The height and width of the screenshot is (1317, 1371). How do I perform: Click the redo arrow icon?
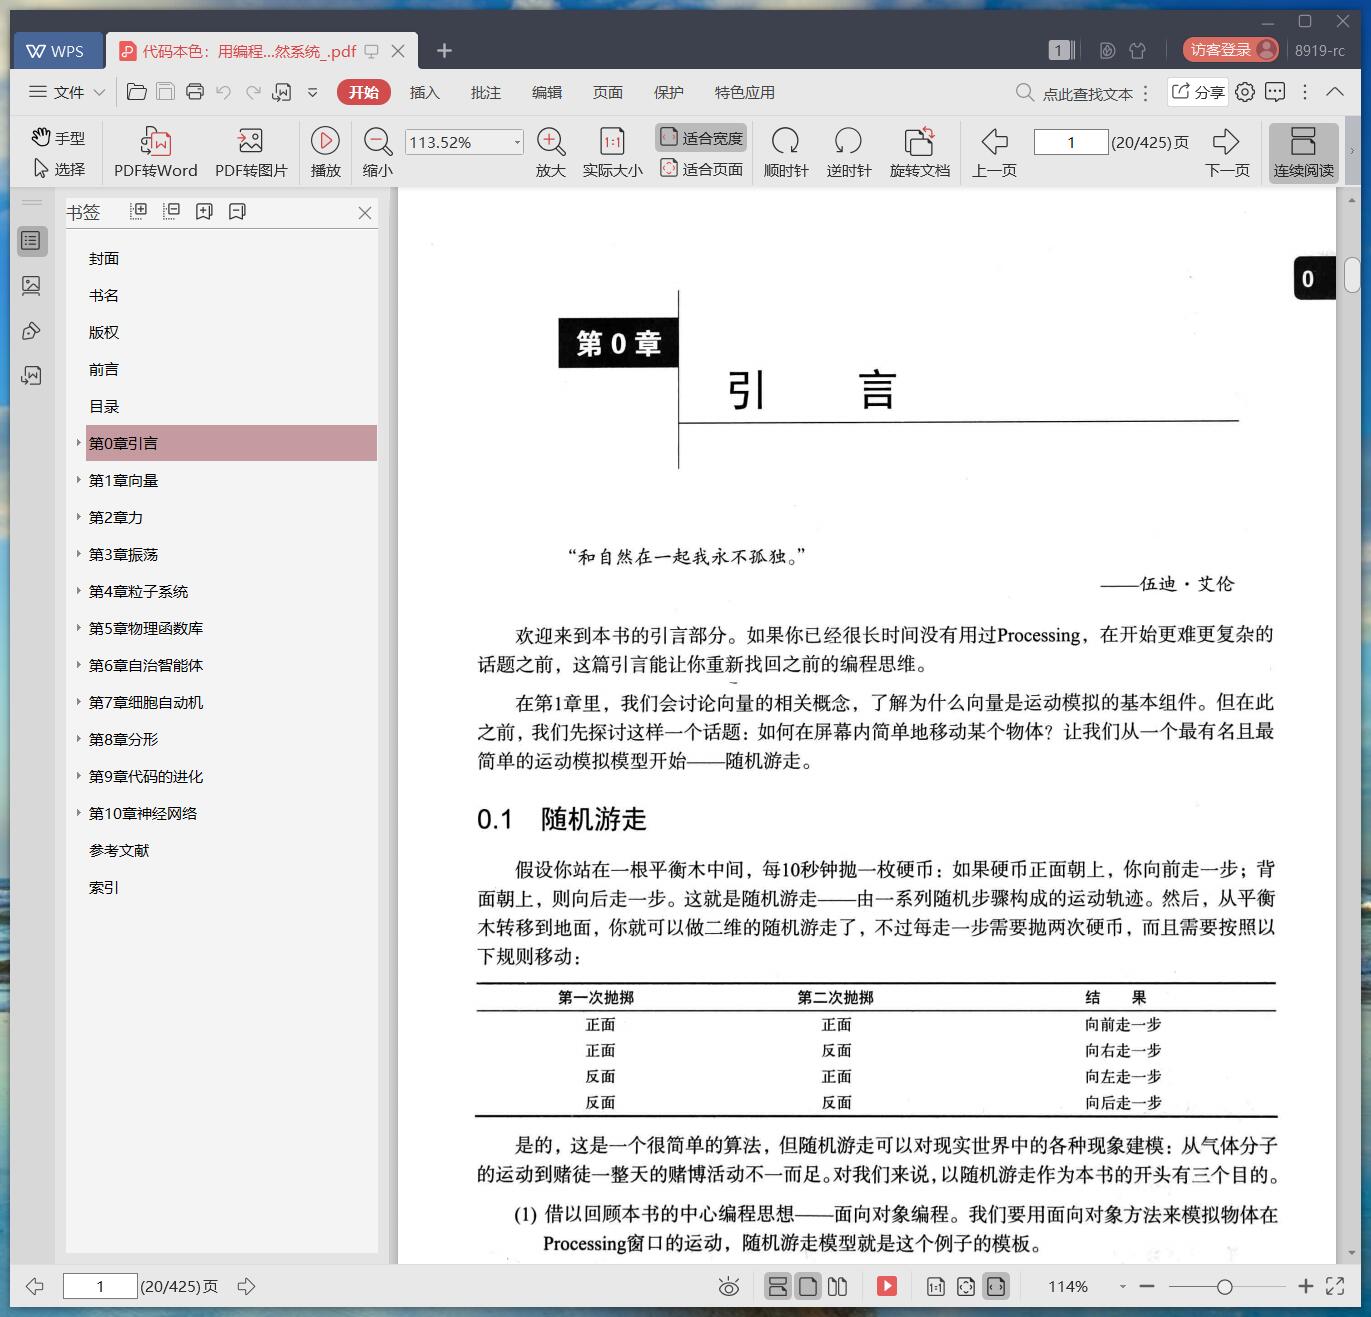click(x=253, y=92)
